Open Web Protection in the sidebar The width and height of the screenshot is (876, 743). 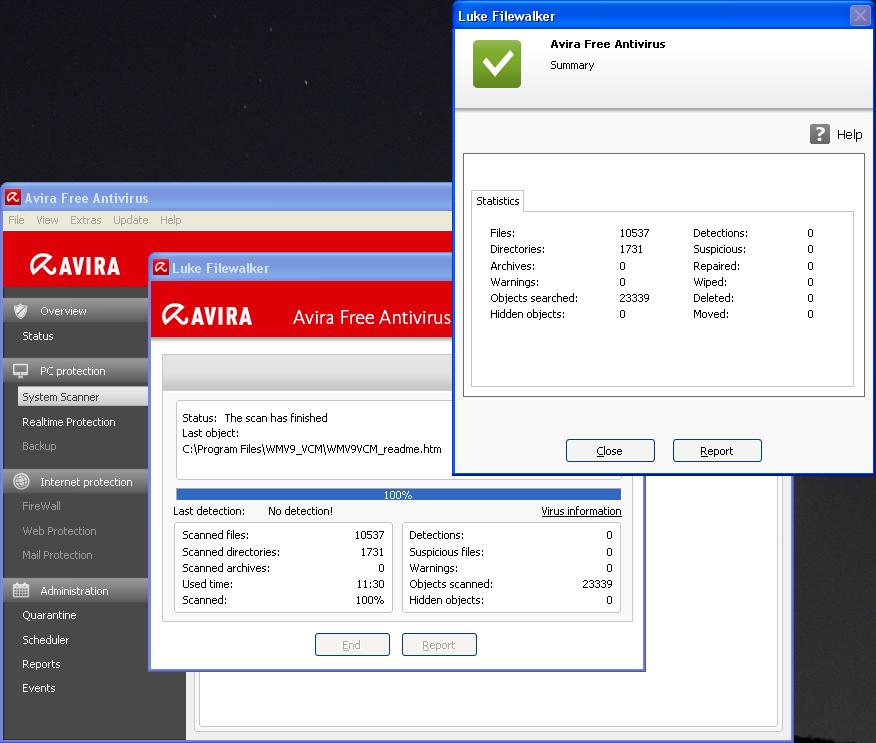pos(59,531)
